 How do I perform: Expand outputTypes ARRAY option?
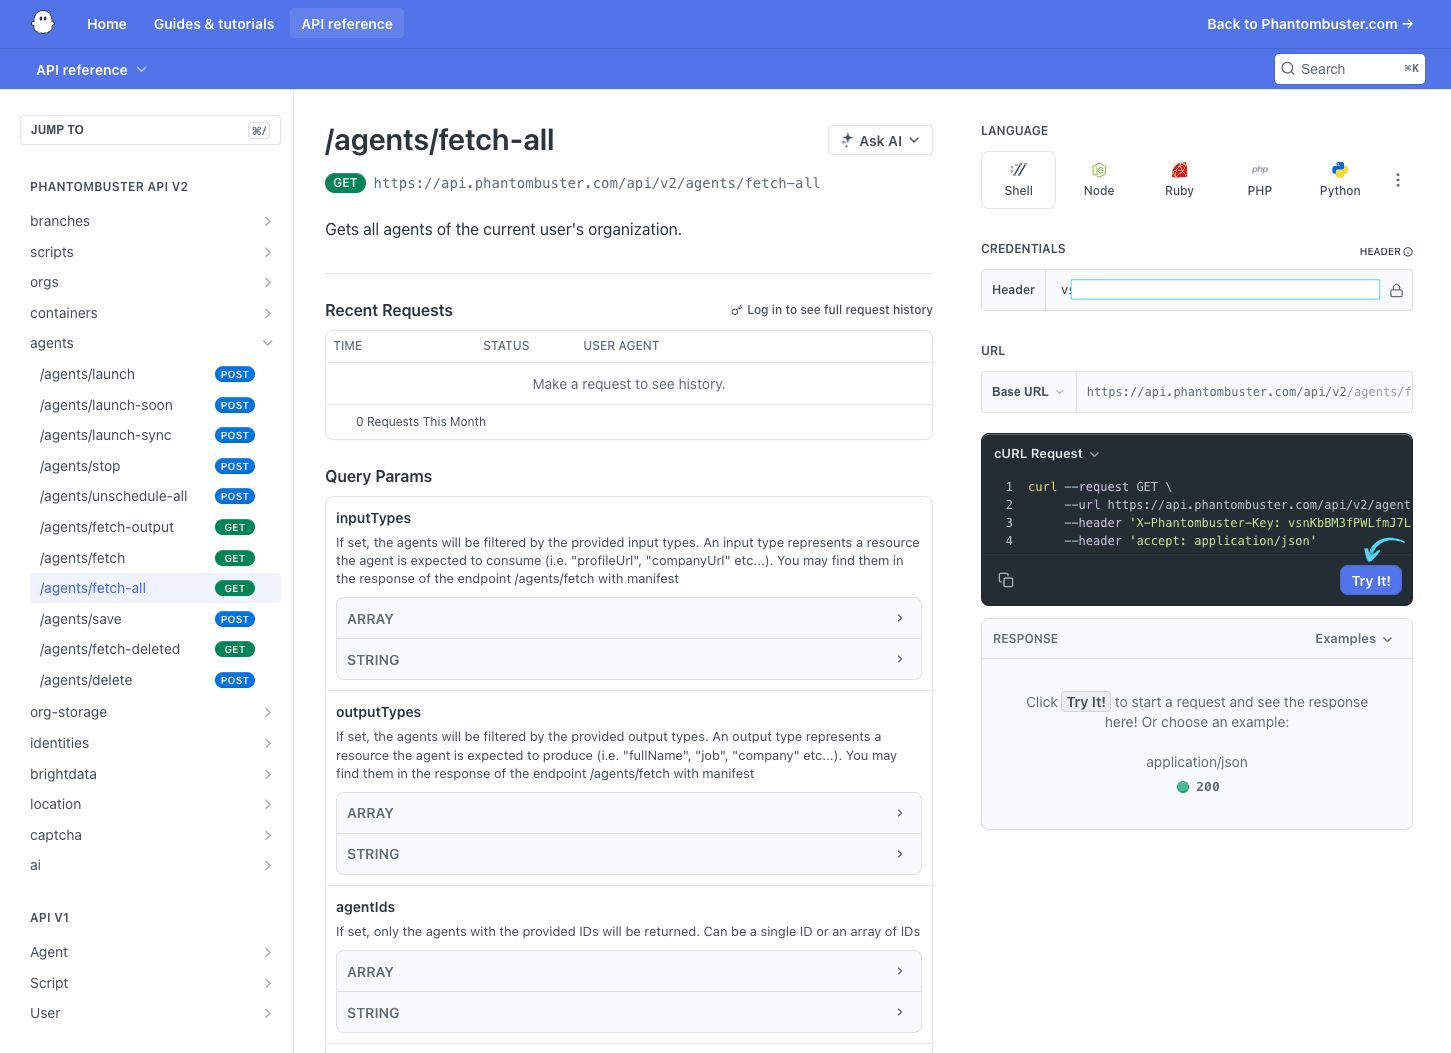pyautogui.click(x=629, y=813)
